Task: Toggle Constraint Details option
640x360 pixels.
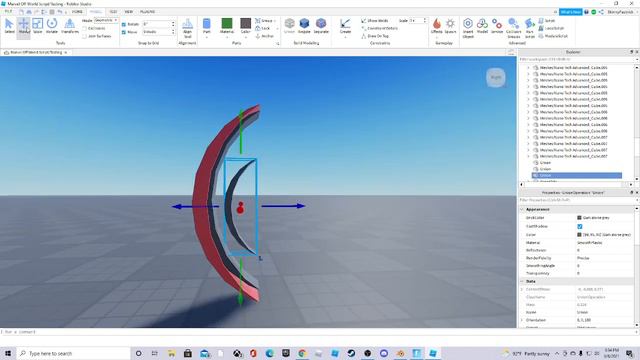Action: pos(380,28)
